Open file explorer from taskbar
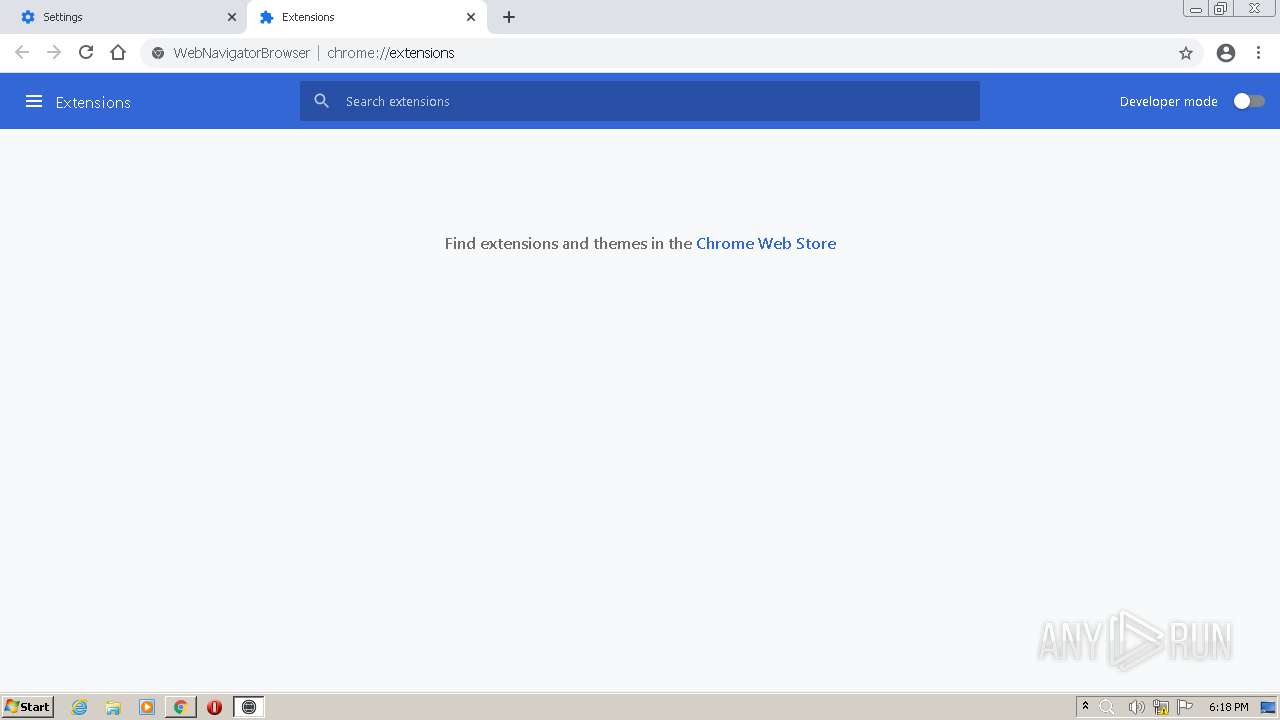 click(x=113, y=707)
